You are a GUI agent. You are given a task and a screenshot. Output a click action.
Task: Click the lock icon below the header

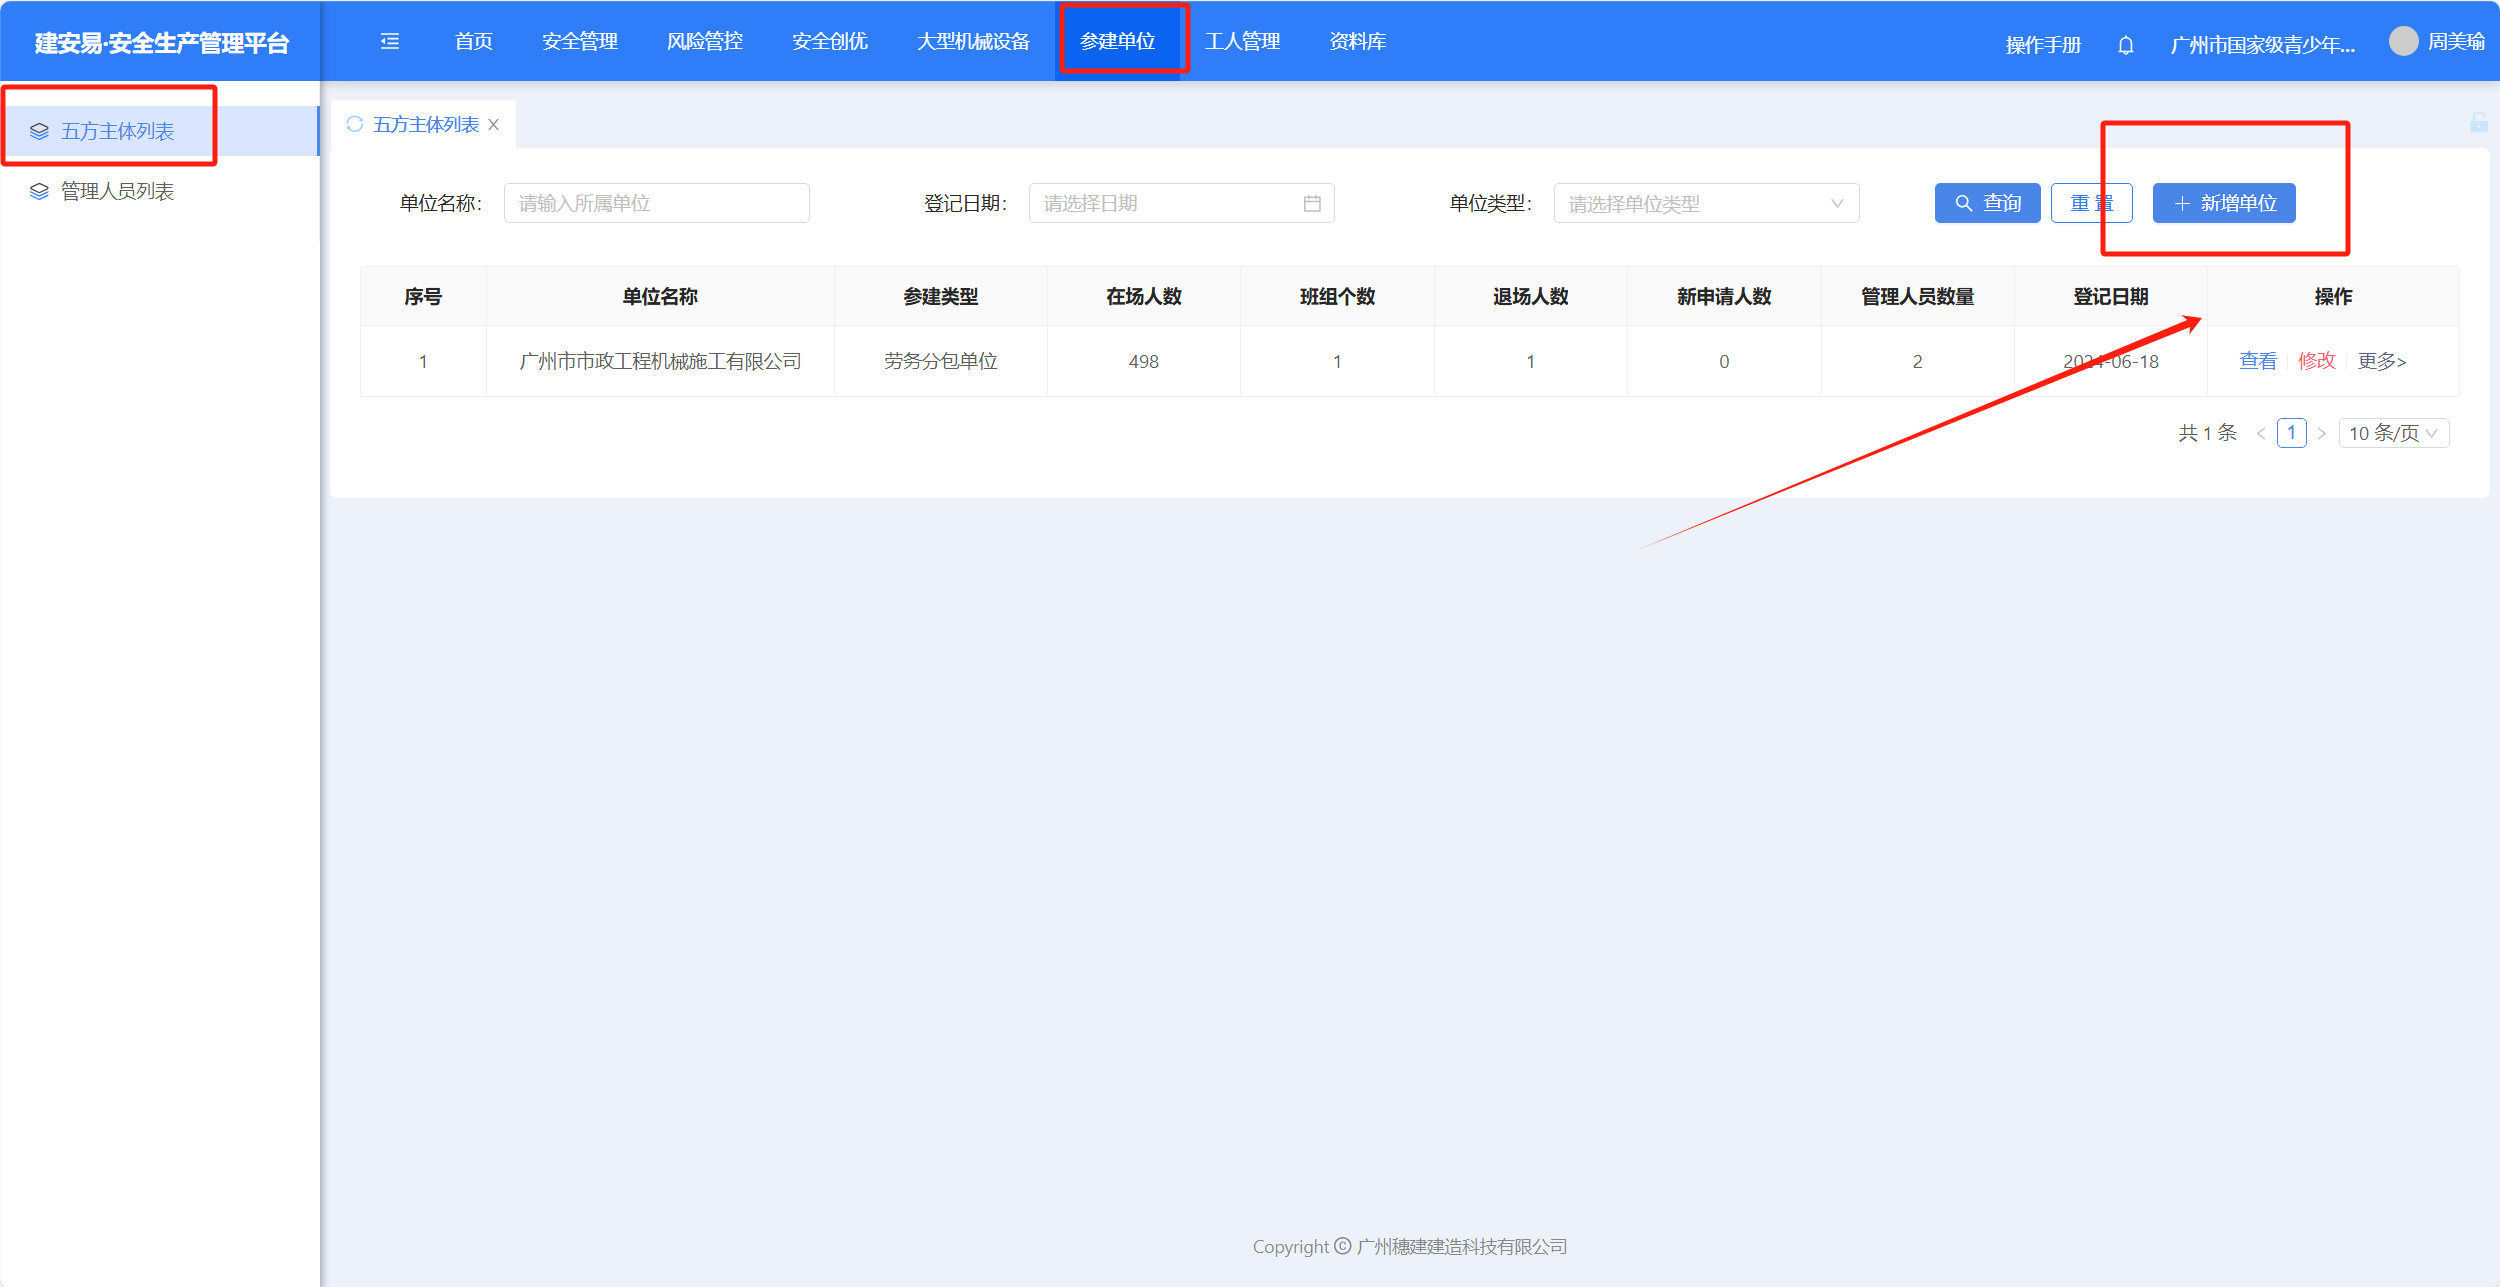pos(2478,123)
